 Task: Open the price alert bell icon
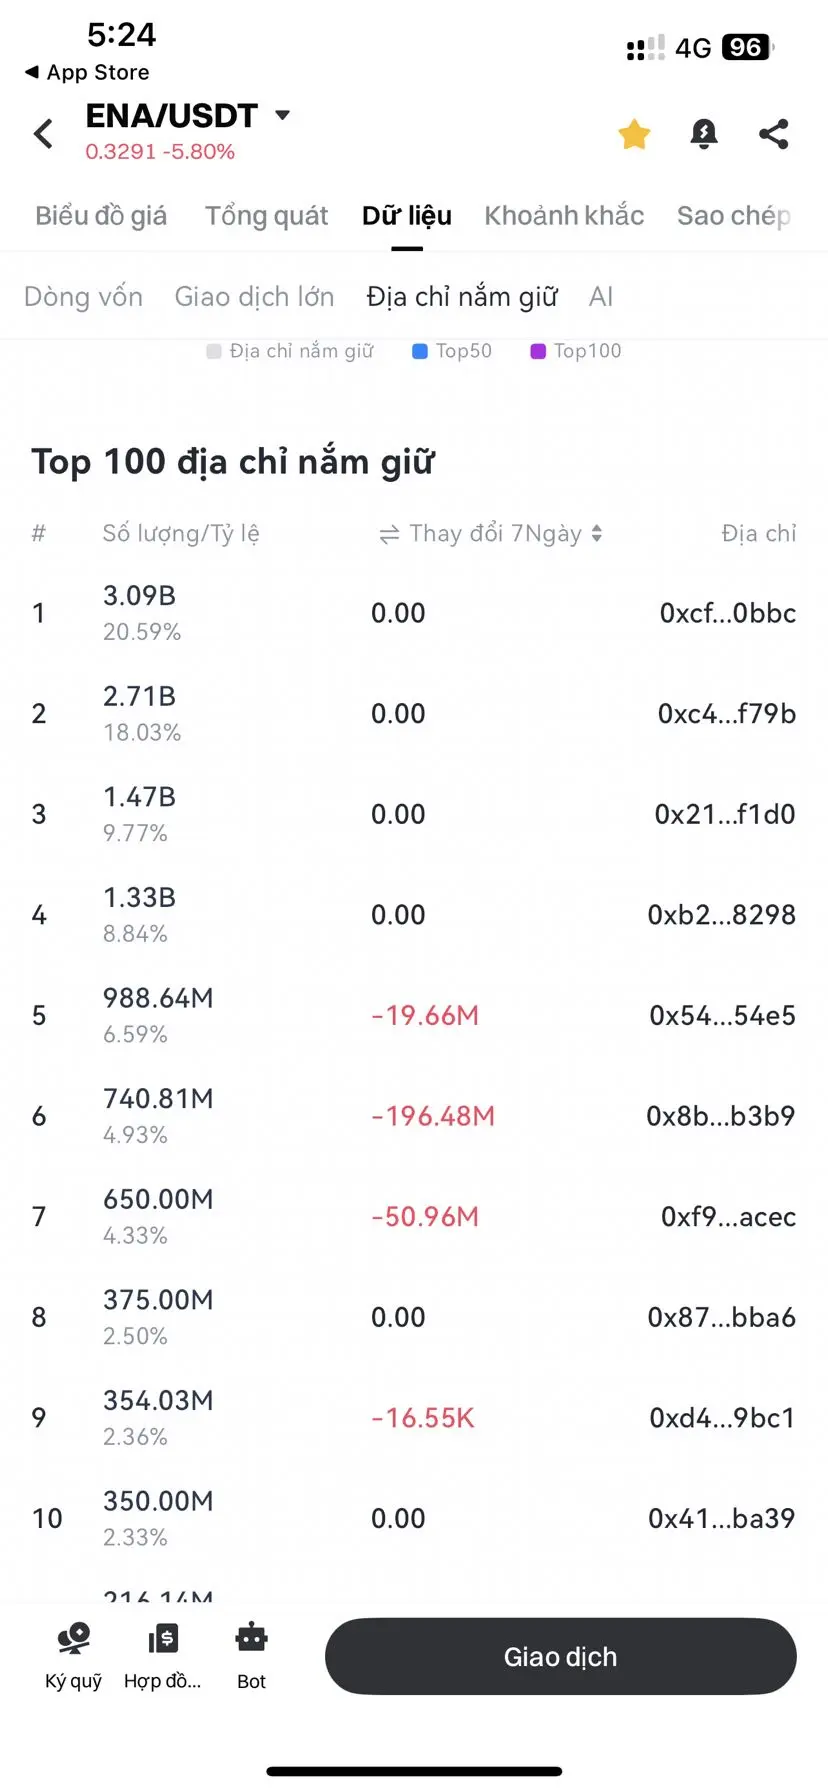(704, 133)
